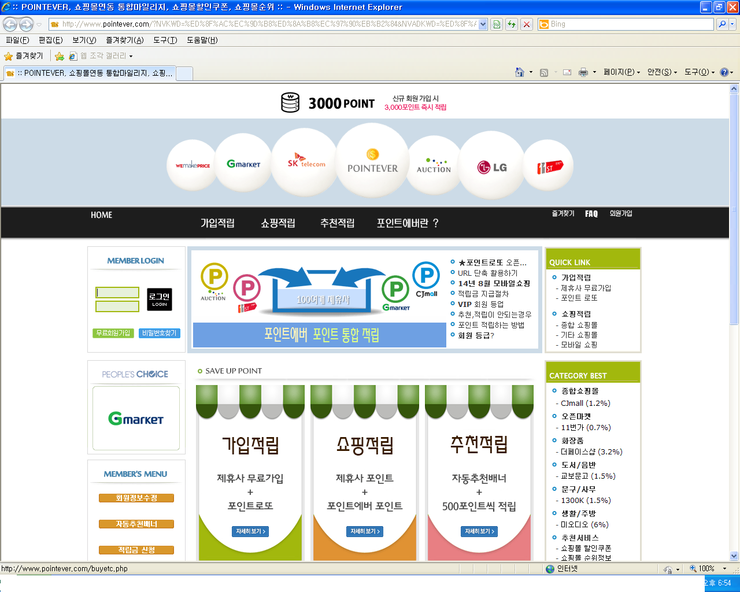
Task: Click the password input field
Action: click(117, 307)
